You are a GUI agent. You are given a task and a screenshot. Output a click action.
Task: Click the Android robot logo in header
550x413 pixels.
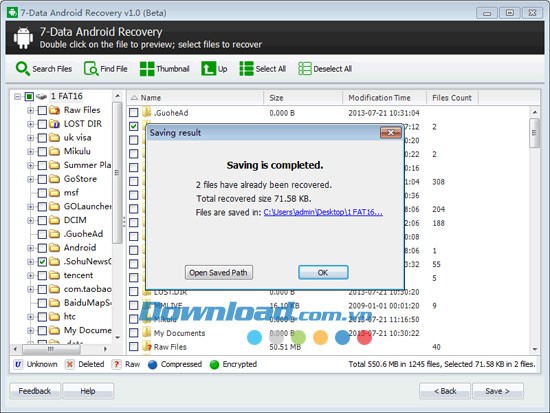tap(23, 38)
